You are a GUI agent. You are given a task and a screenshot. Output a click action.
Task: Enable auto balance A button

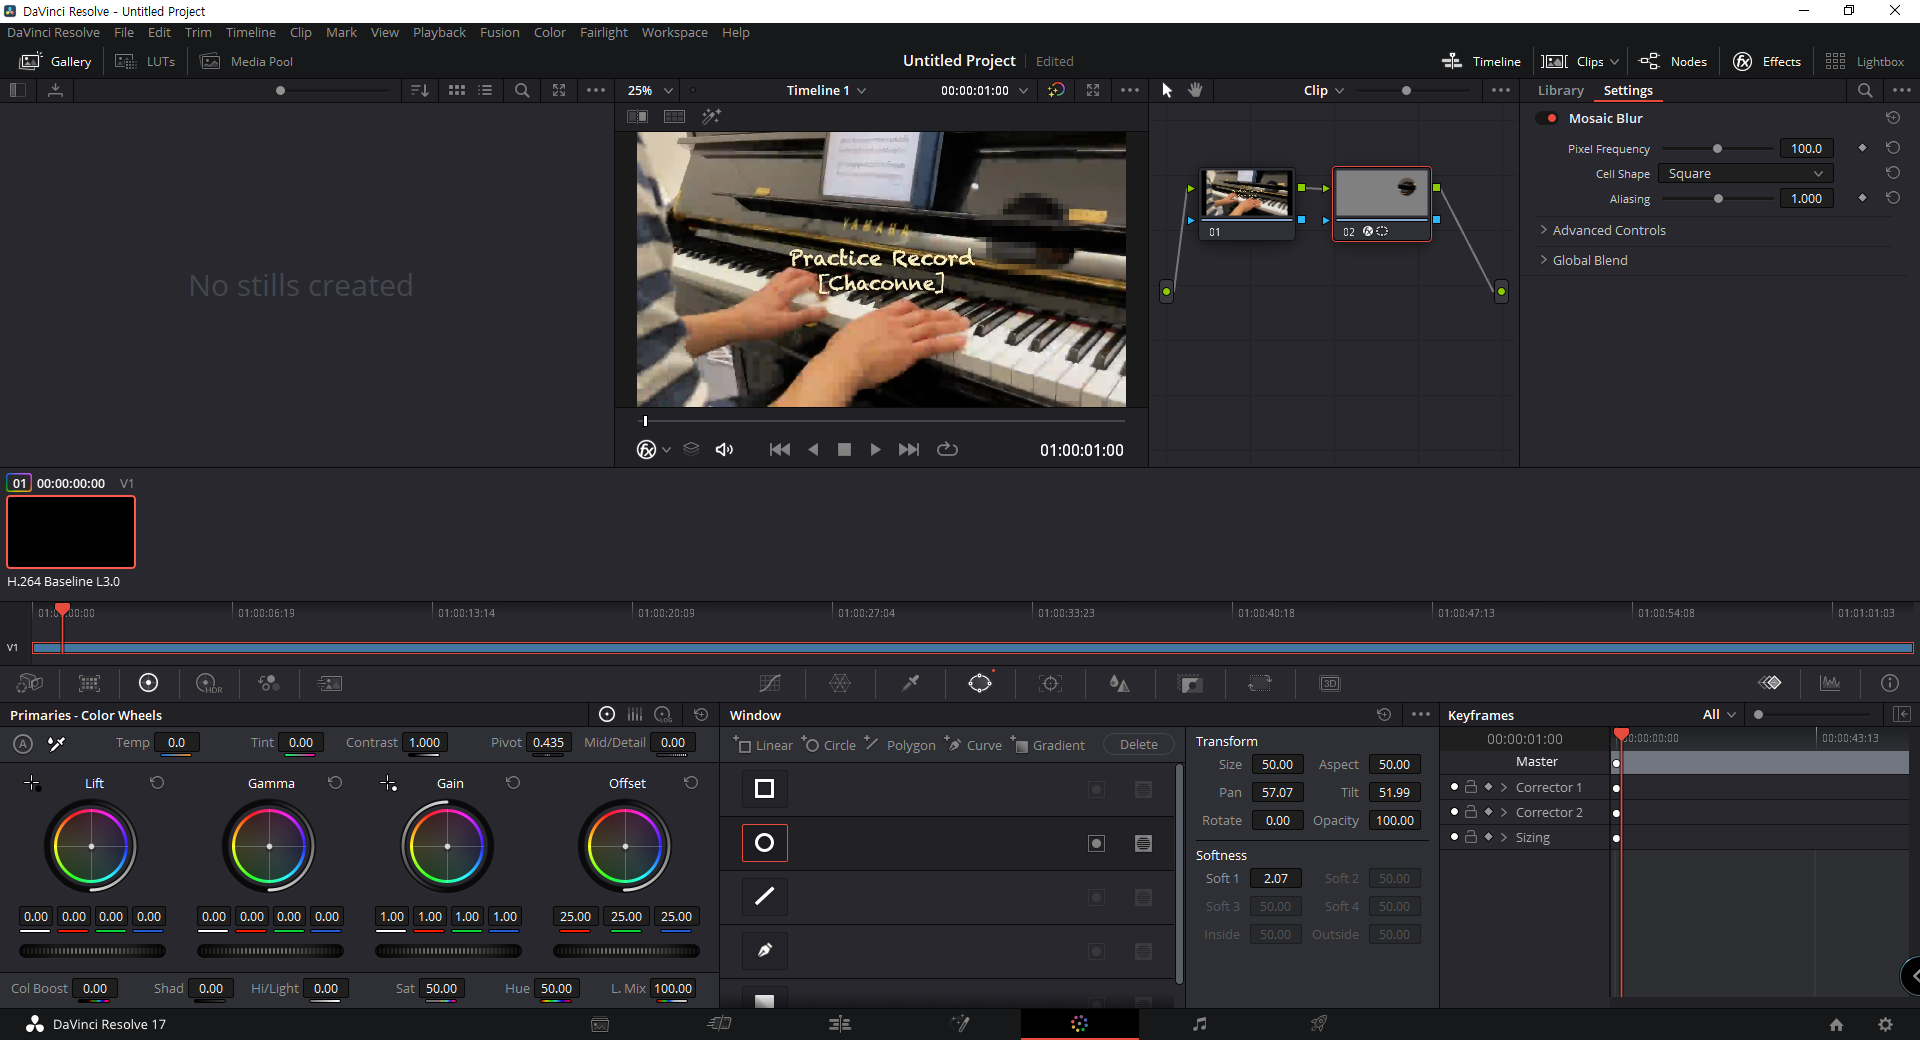point(23,743)
